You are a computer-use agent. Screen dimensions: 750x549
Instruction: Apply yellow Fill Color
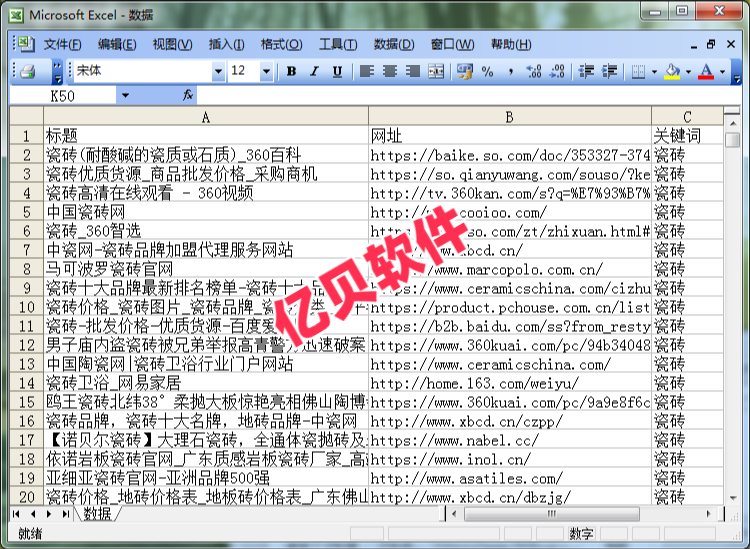672,72
